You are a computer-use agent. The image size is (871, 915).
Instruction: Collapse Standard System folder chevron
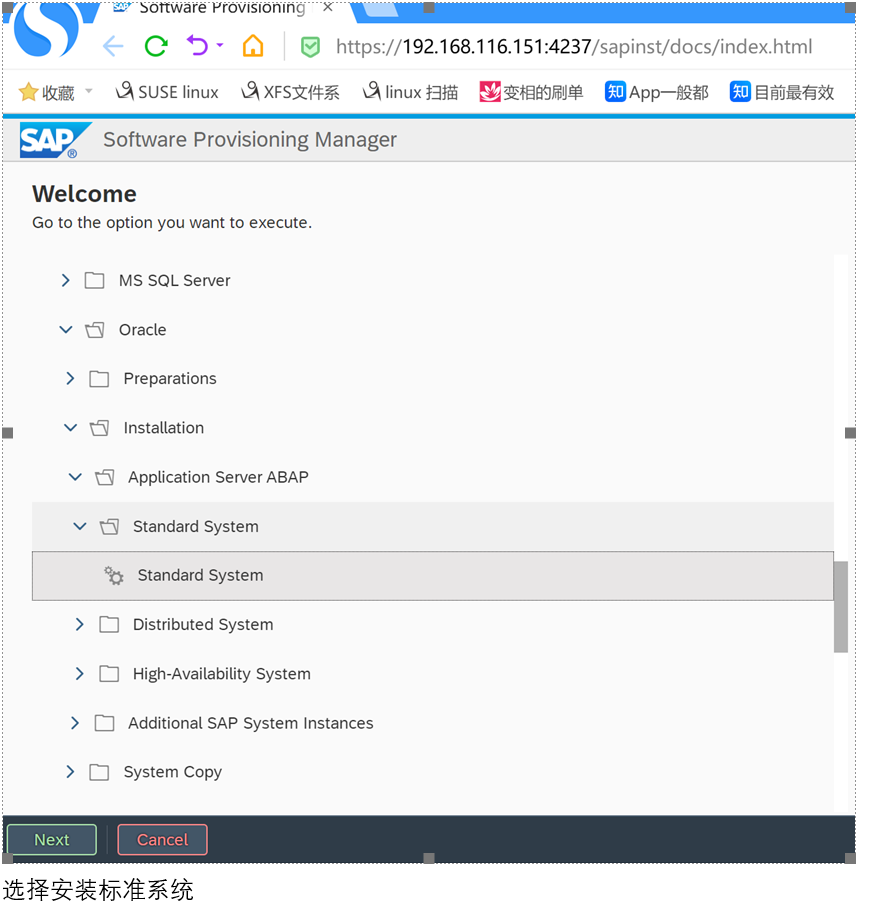[x=80, y=526]
